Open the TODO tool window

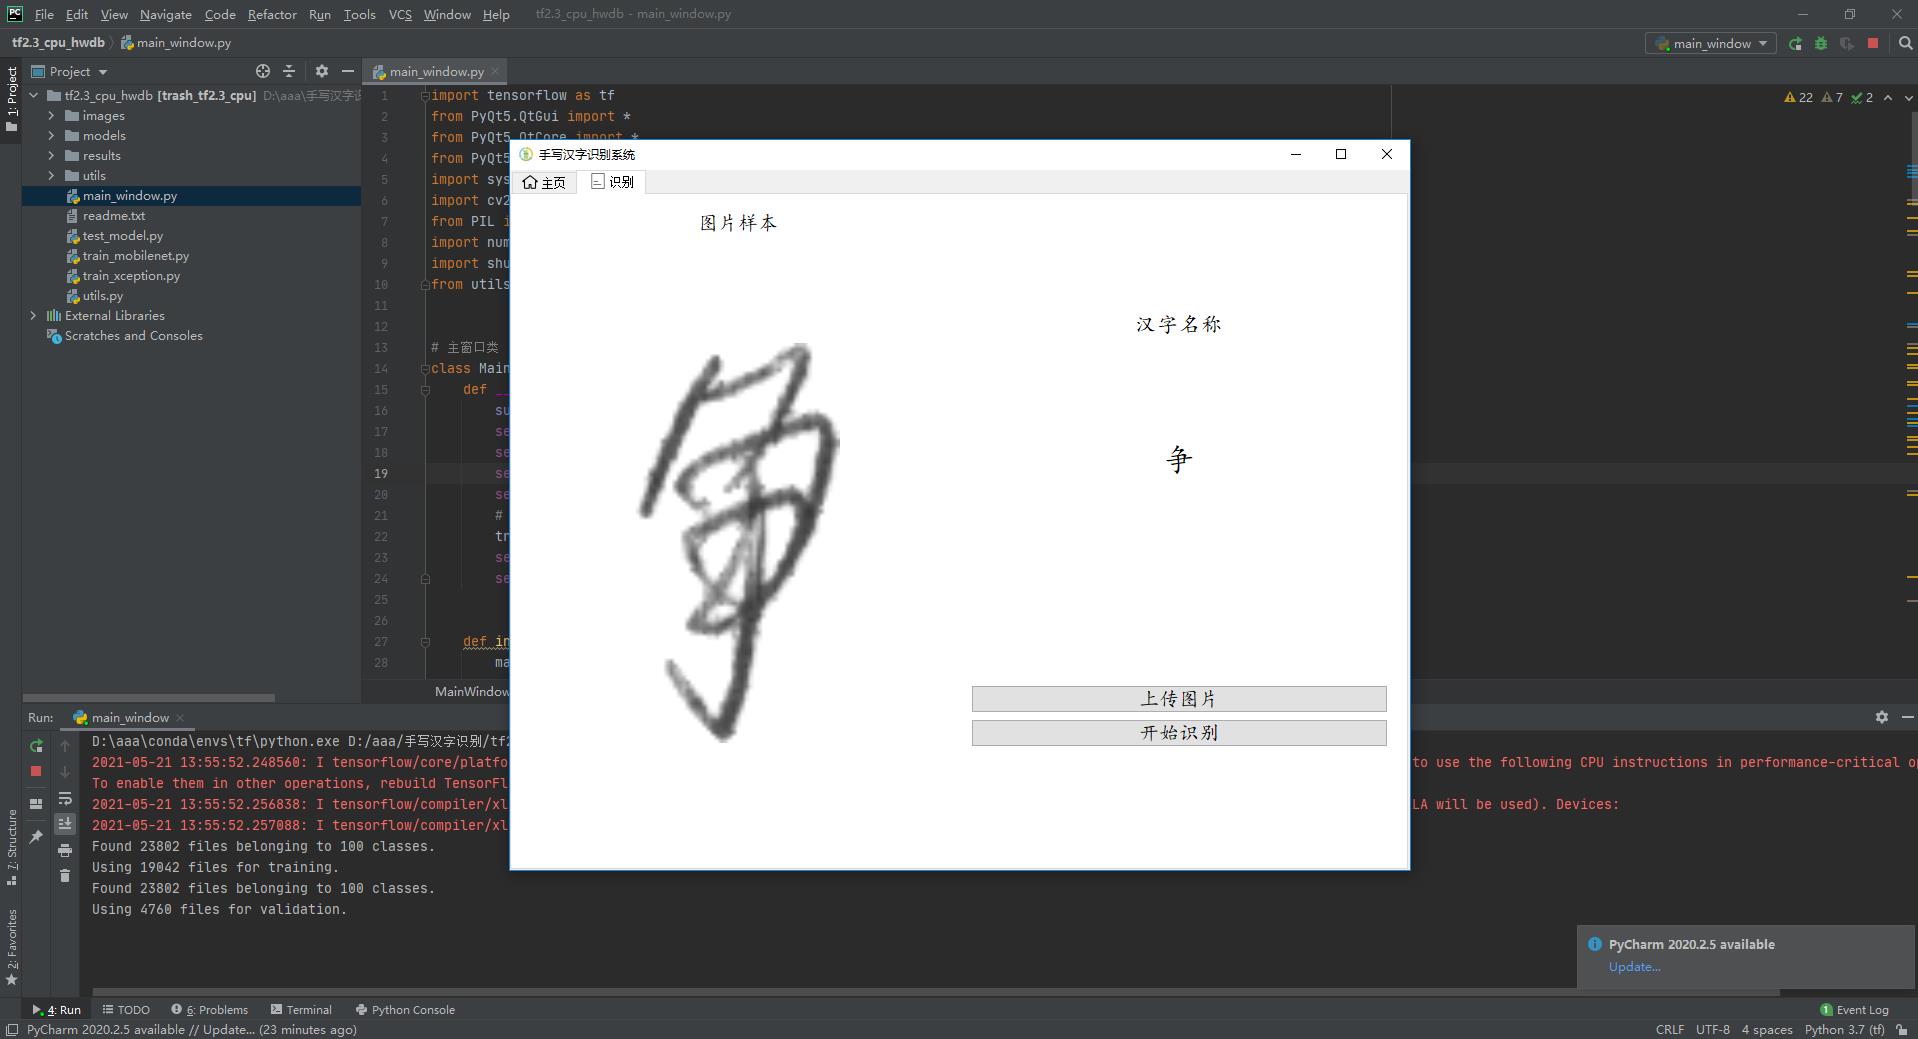point(126,1009)
